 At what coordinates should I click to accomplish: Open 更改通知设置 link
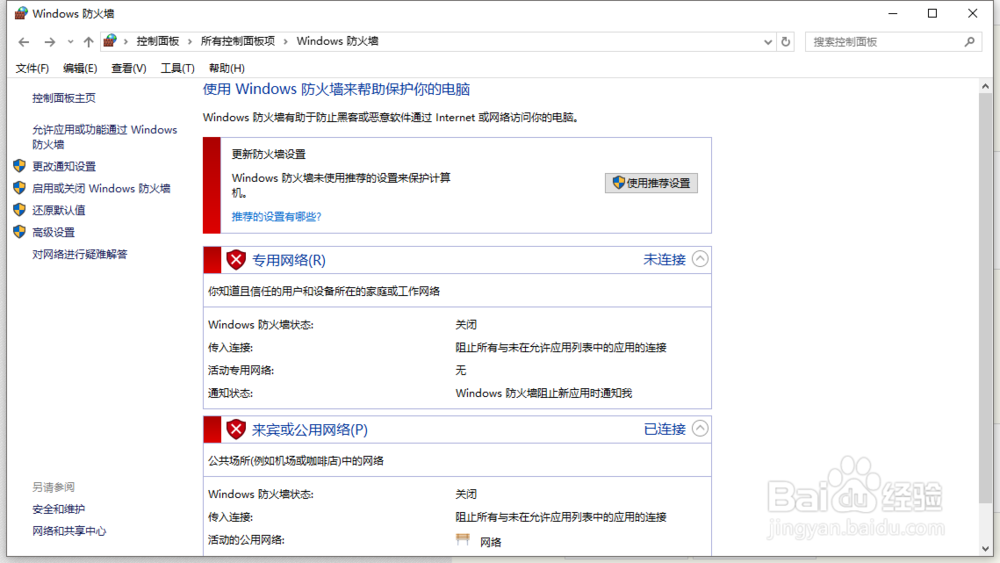(64, 166)
